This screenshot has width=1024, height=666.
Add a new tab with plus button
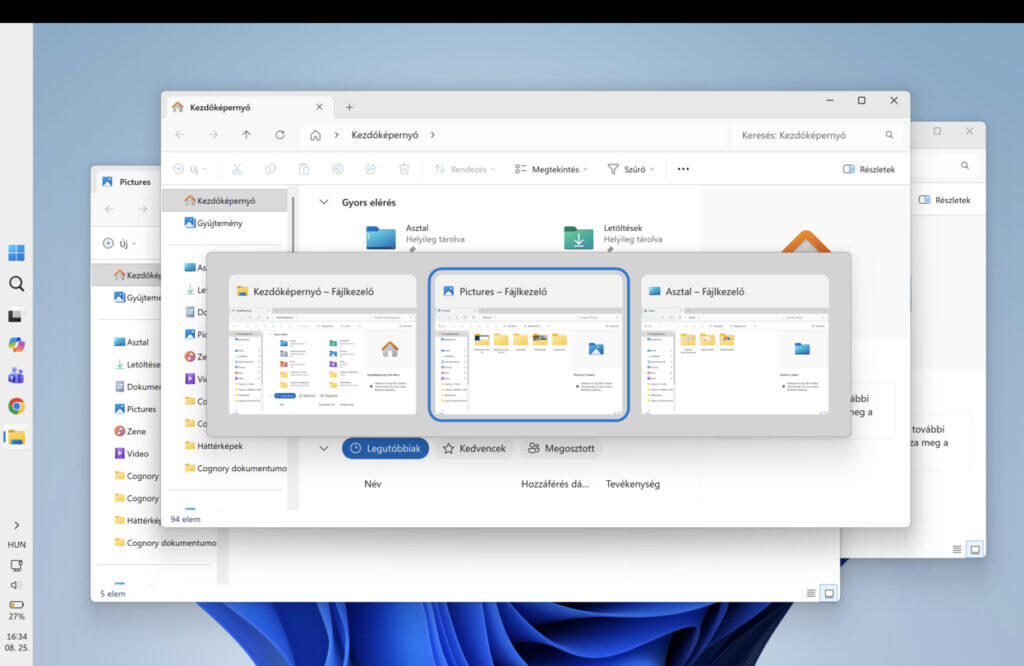pos(349,107)
